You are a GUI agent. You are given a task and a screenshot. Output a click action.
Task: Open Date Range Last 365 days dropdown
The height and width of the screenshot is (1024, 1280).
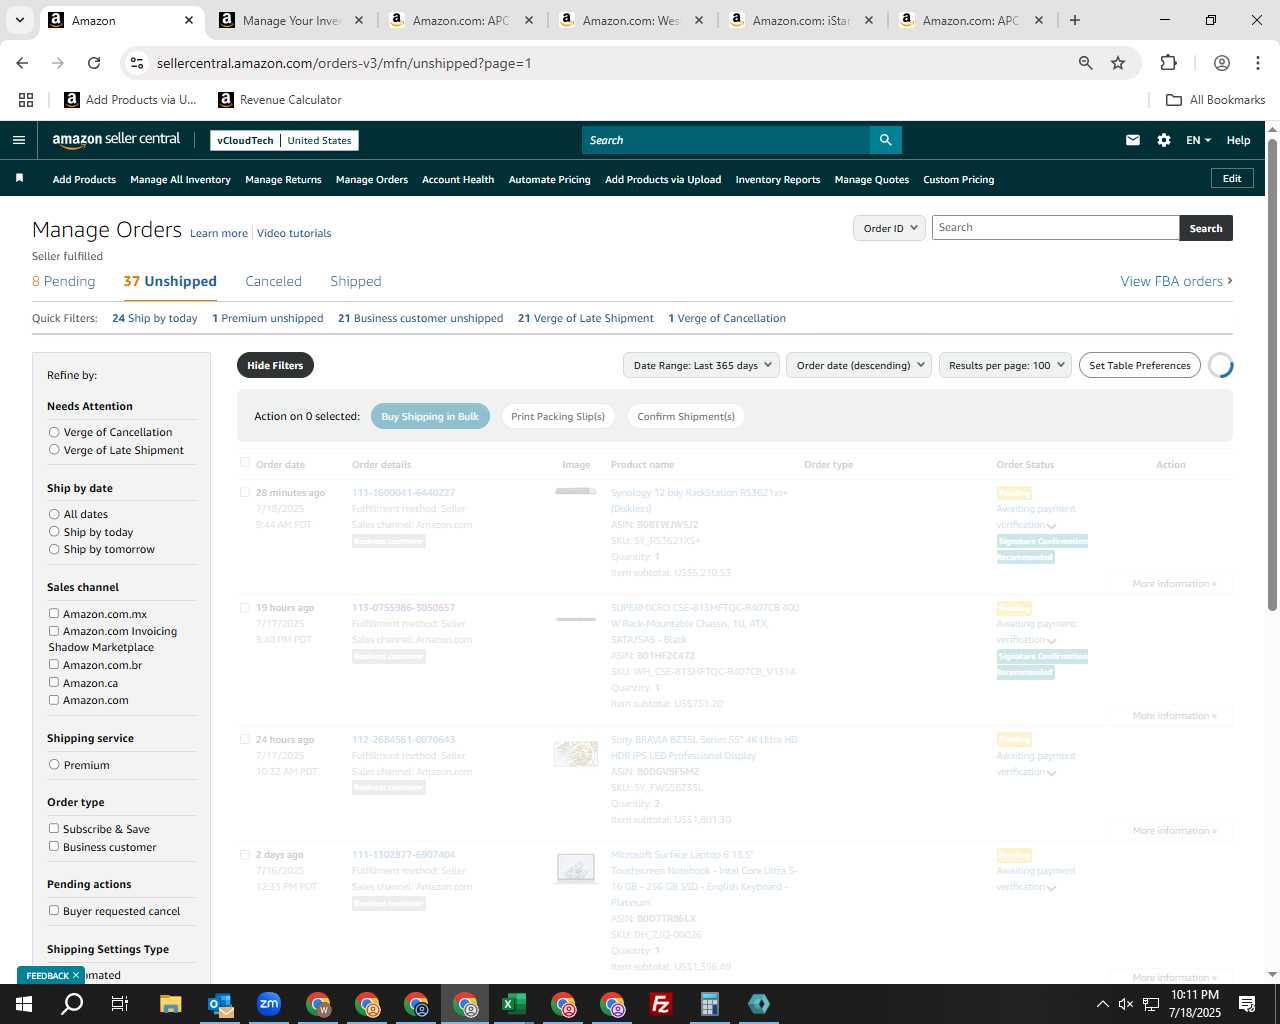(701, 365)
